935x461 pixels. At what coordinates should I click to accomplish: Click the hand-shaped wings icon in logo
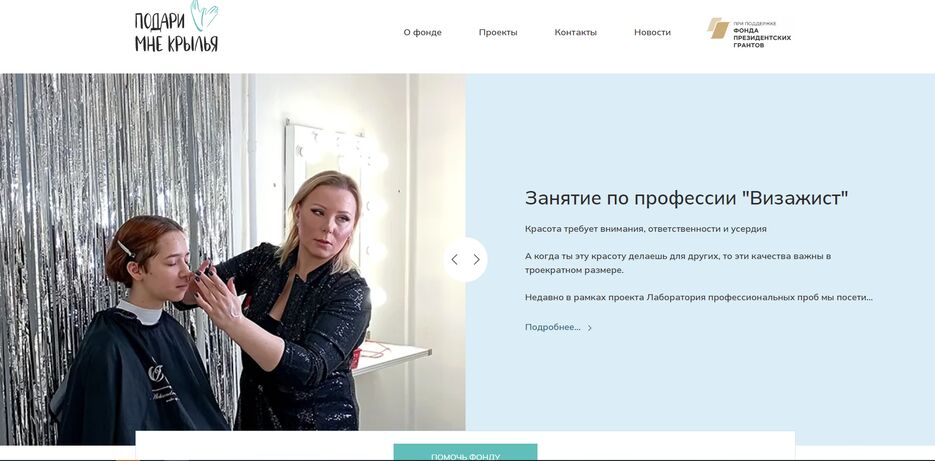(x=204, y=15)
